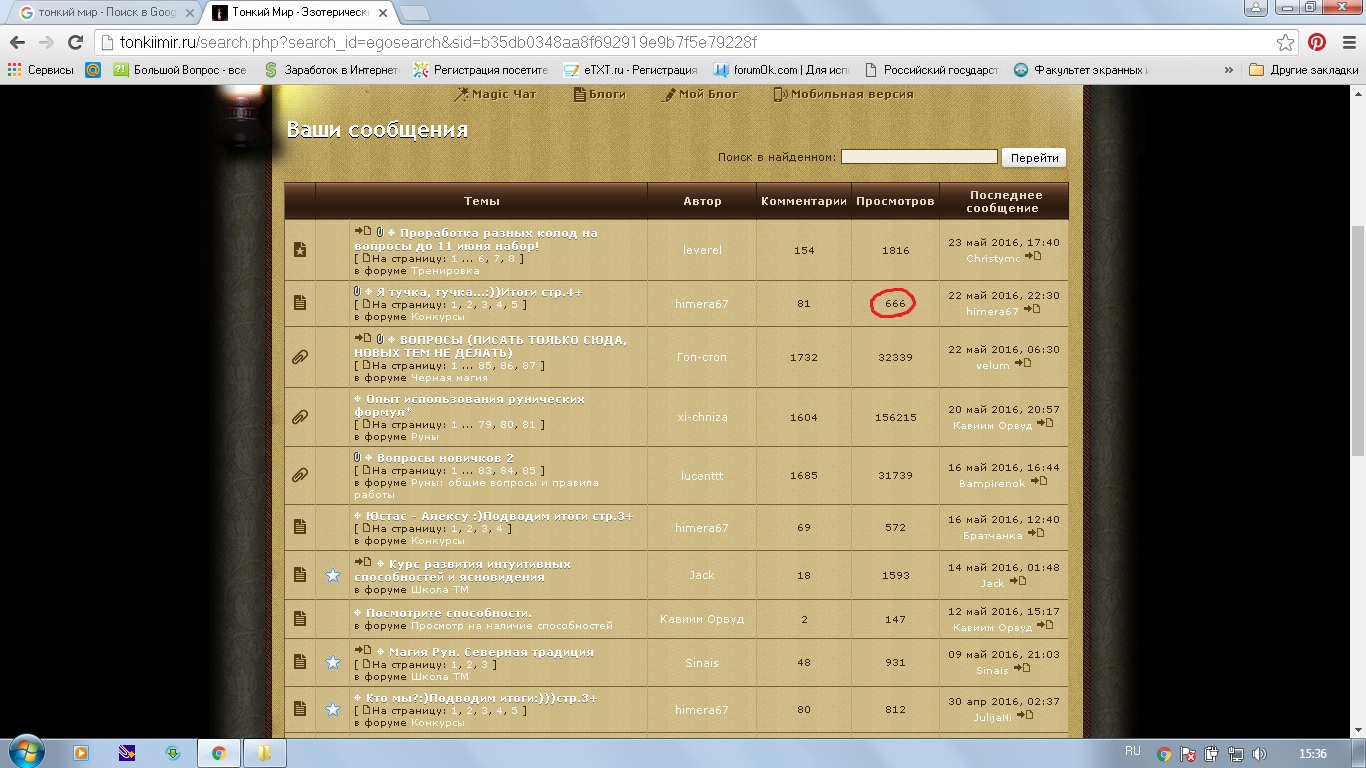Reload the page with refresh icon
Screen dimensions: 1366x768
coord(75,43)
